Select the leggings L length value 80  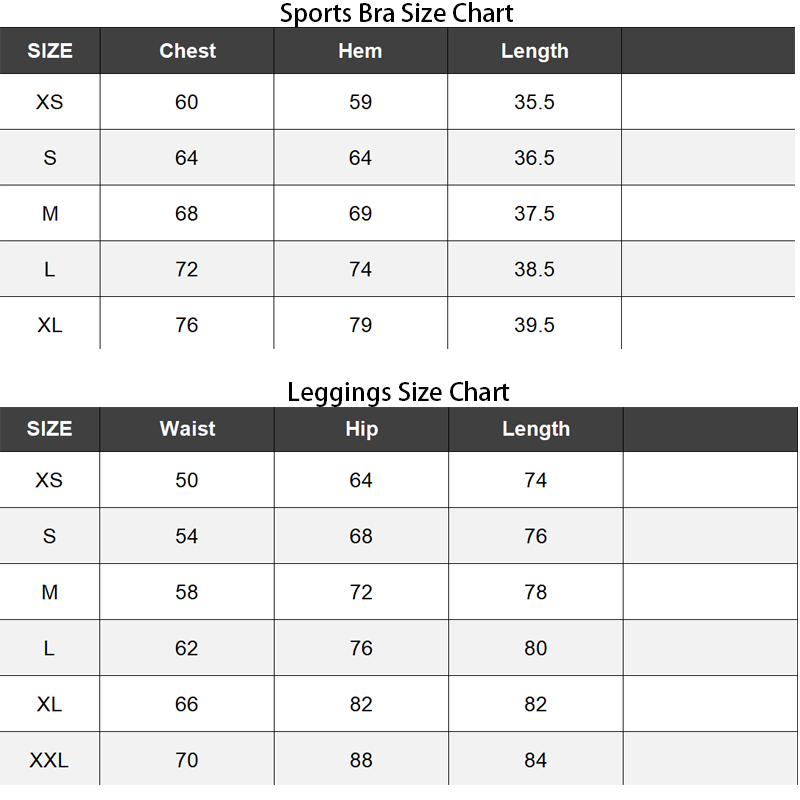pos(536,648)
